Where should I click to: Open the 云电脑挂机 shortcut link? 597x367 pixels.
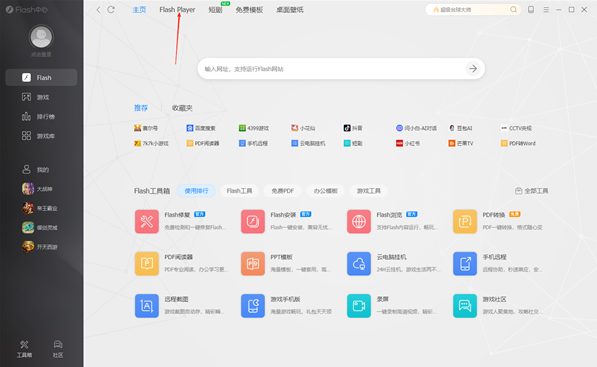308,144
